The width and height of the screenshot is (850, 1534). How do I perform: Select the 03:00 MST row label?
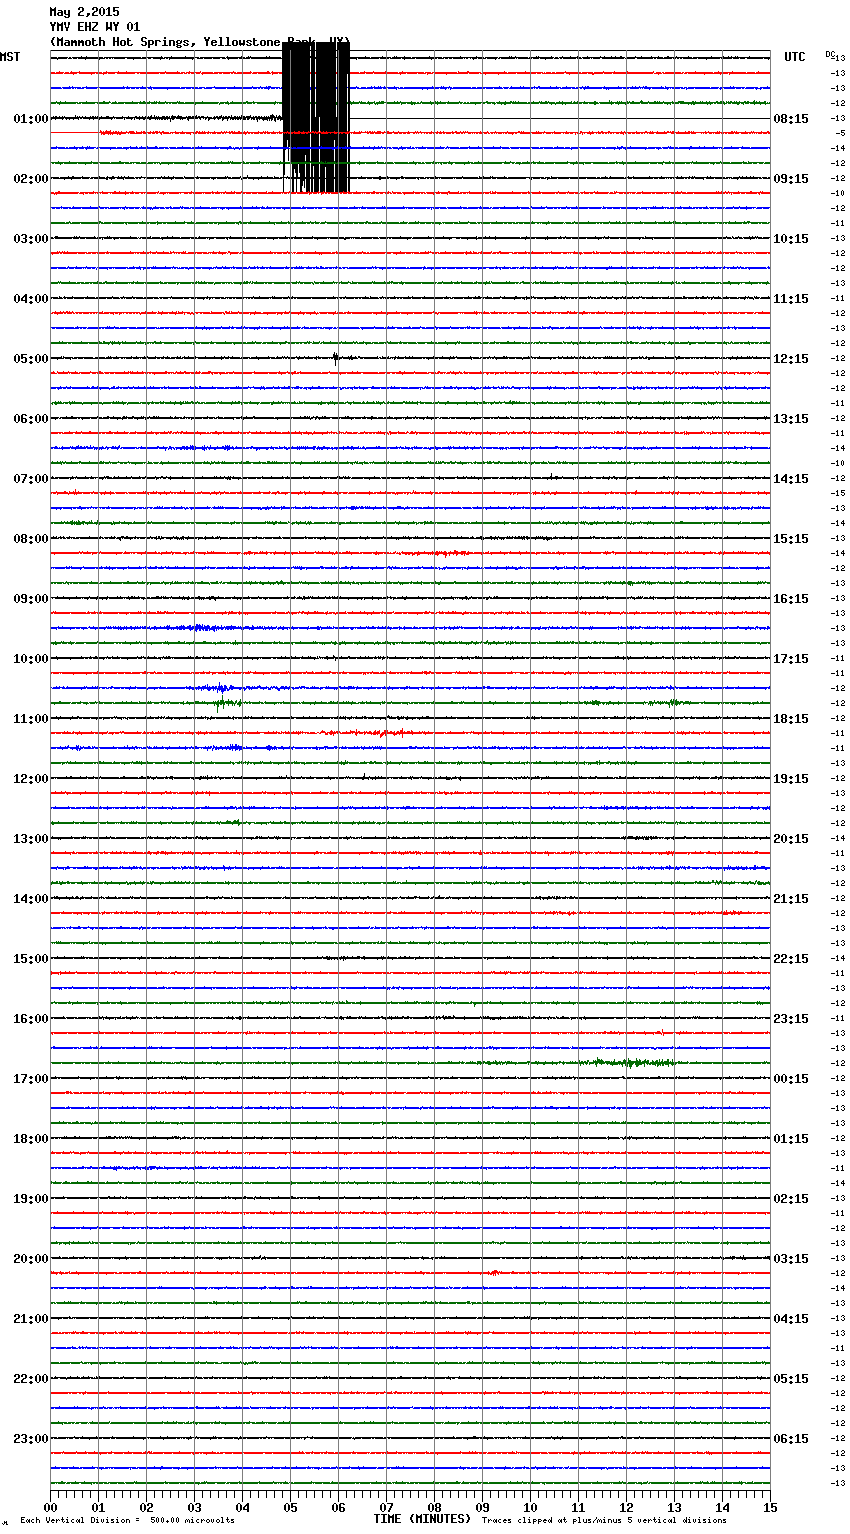pyautogui.click(x=31, y=239)
